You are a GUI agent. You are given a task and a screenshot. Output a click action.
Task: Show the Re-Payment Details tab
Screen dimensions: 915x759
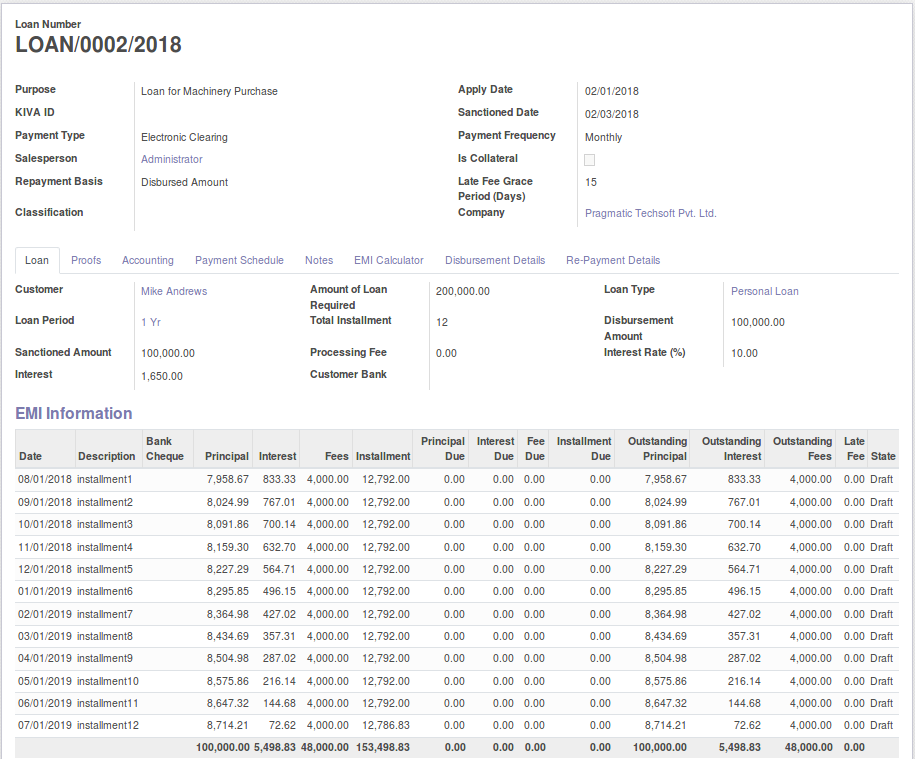(613, 260)
